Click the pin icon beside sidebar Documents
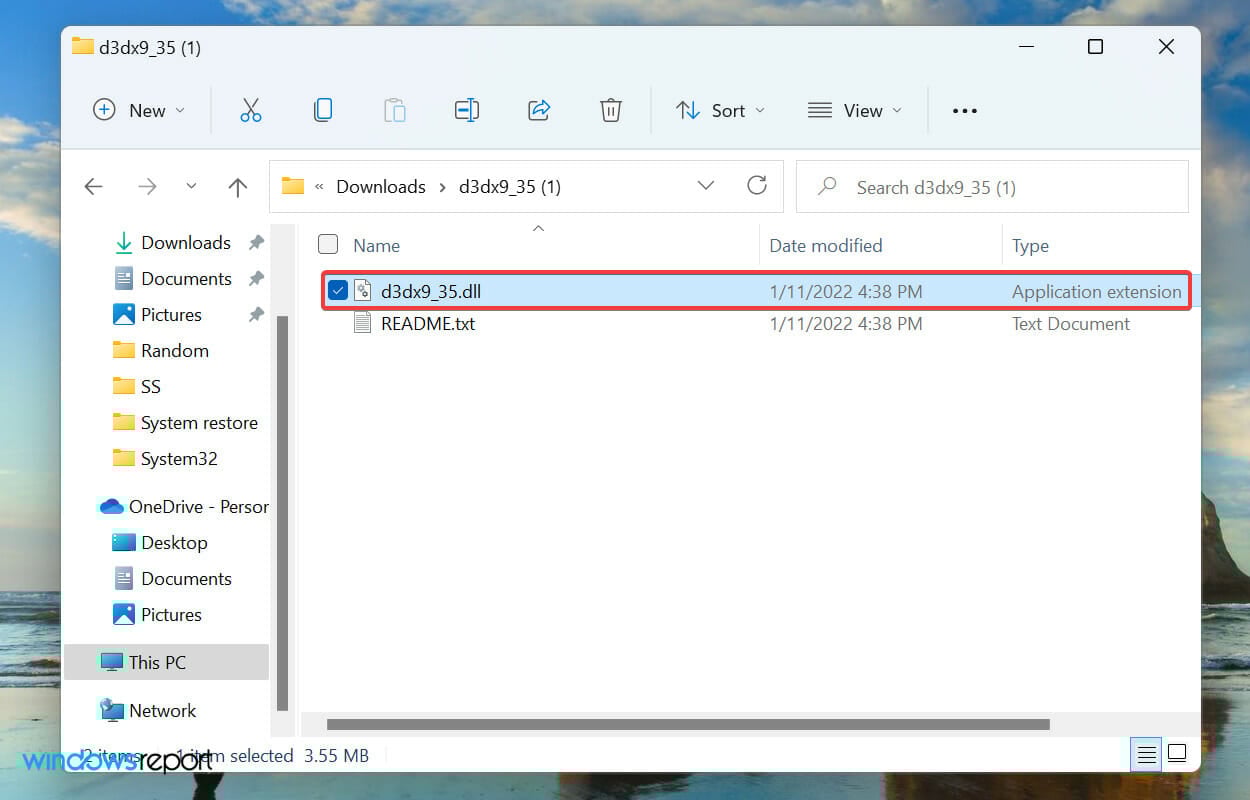1250x800 pixels. coord(256,279)
